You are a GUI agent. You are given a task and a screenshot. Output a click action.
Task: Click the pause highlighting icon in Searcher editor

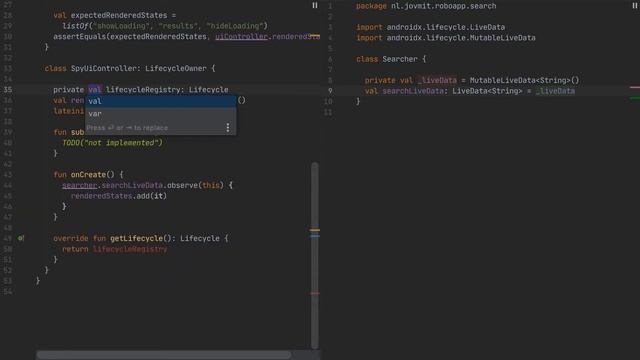pos(635,5)
